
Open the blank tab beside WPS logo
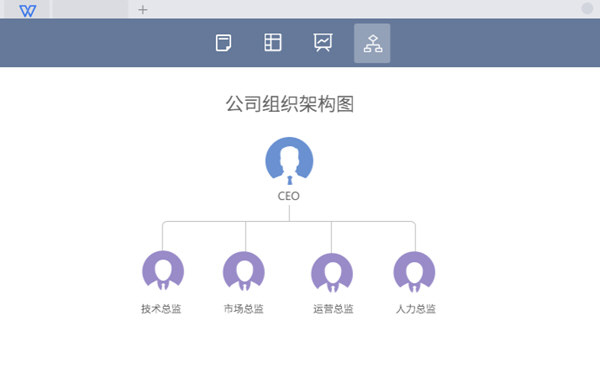pyautogui.click(x=90, y=9)
